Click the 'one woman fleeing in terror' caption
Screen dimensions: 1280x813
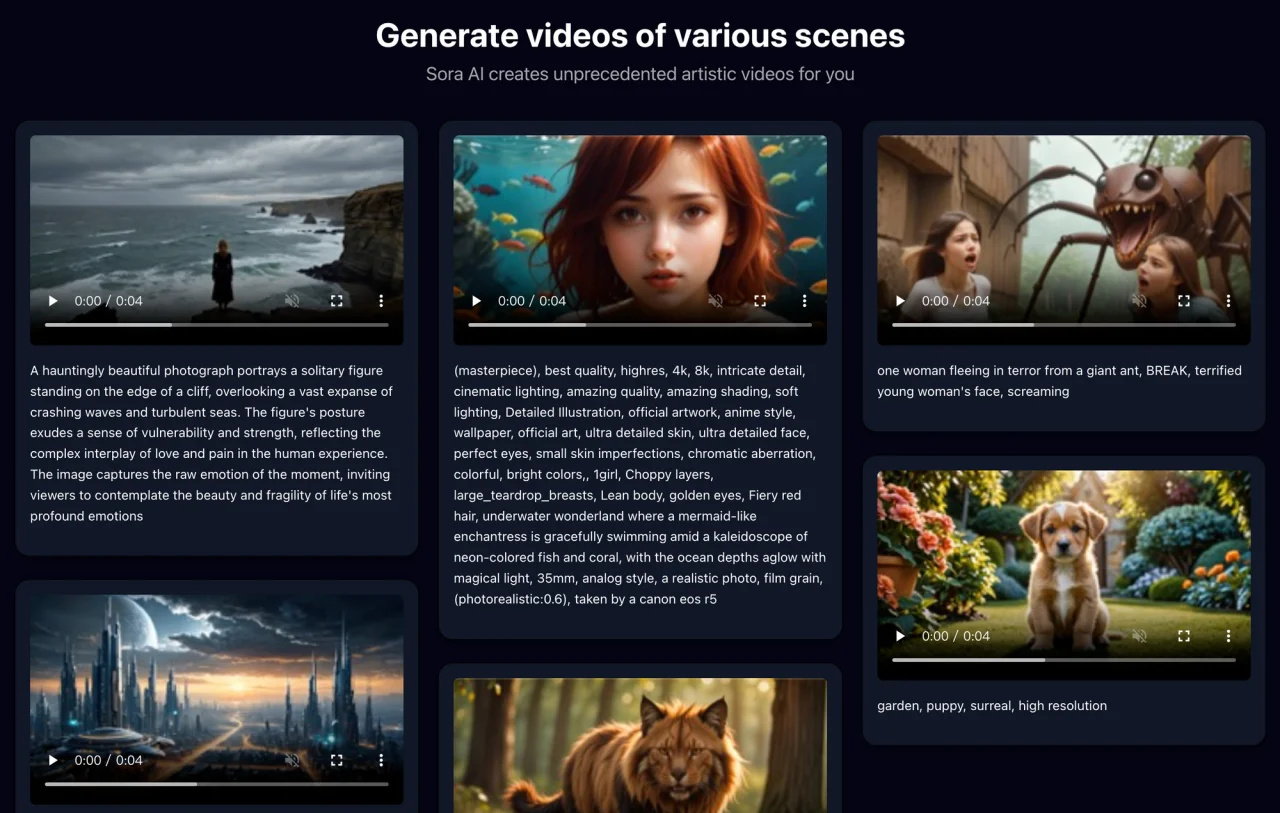(1059, 381)
